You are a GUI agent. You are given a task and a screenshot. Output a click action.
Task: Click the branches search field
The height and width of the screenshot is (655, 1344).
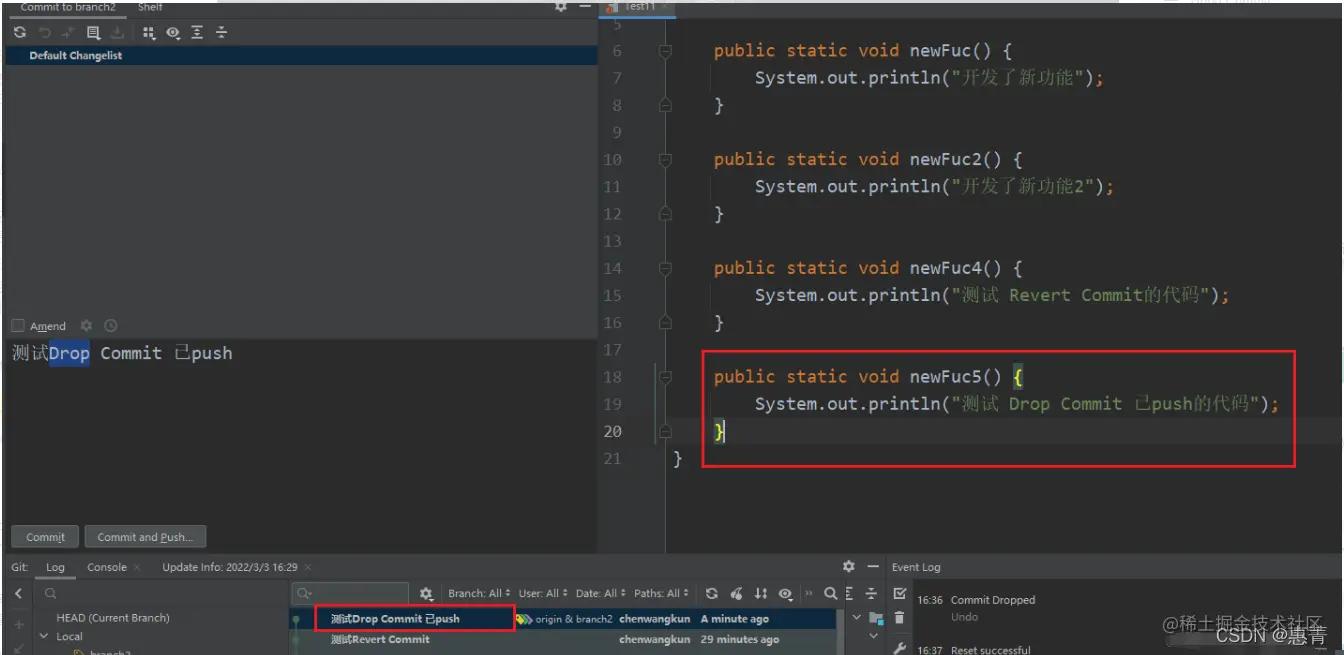(x=160, y=593)
